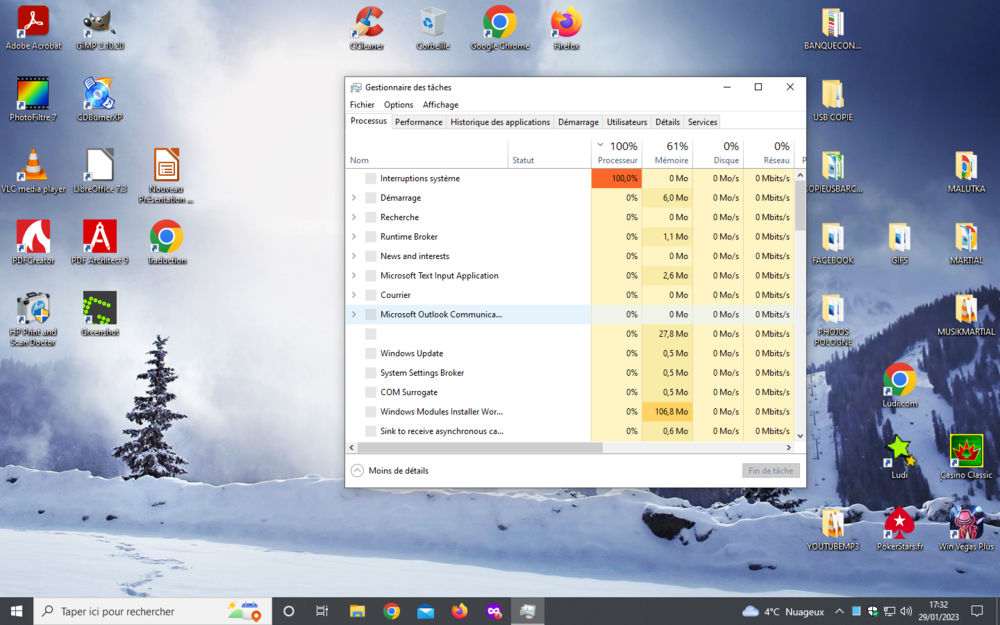
Task: Click the taskbar search box
Action: (x=140, y=611)
